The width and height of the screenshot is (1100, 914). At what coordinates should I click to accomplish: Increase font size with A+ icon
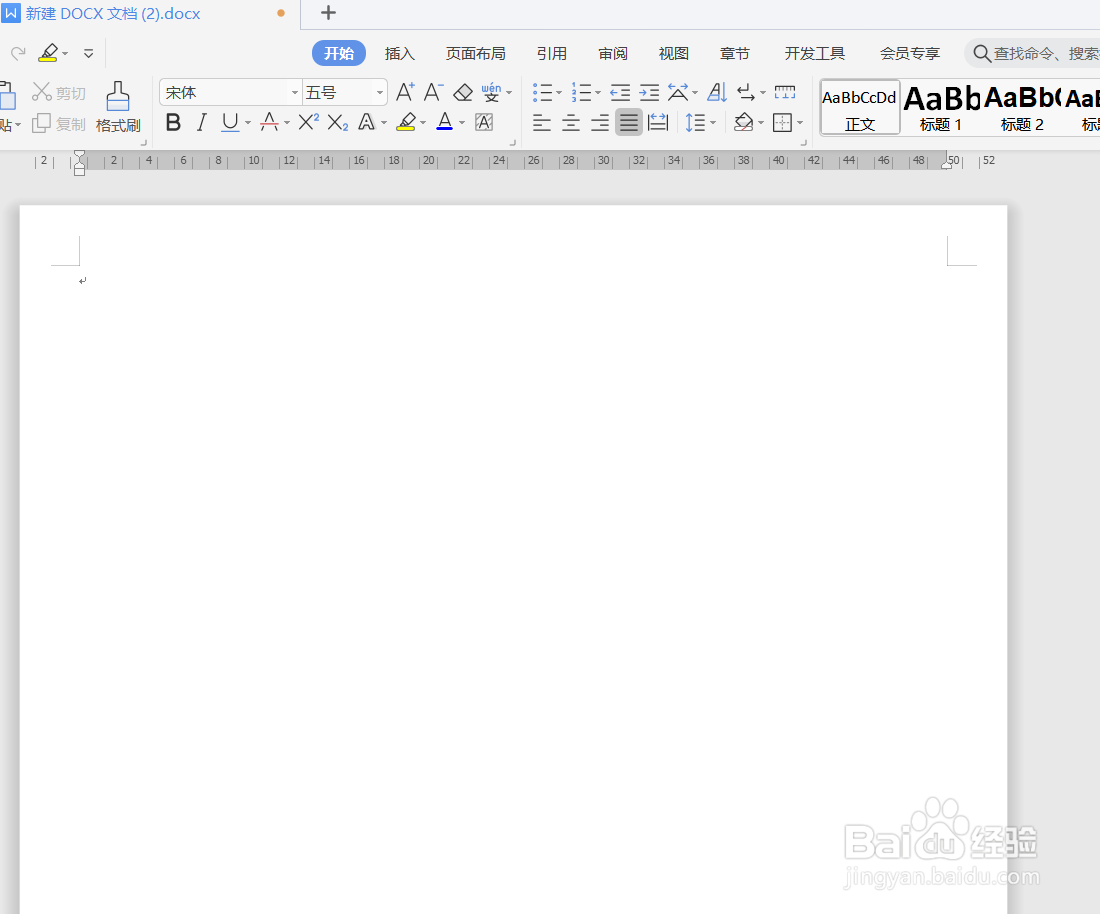tap(405, 92)
